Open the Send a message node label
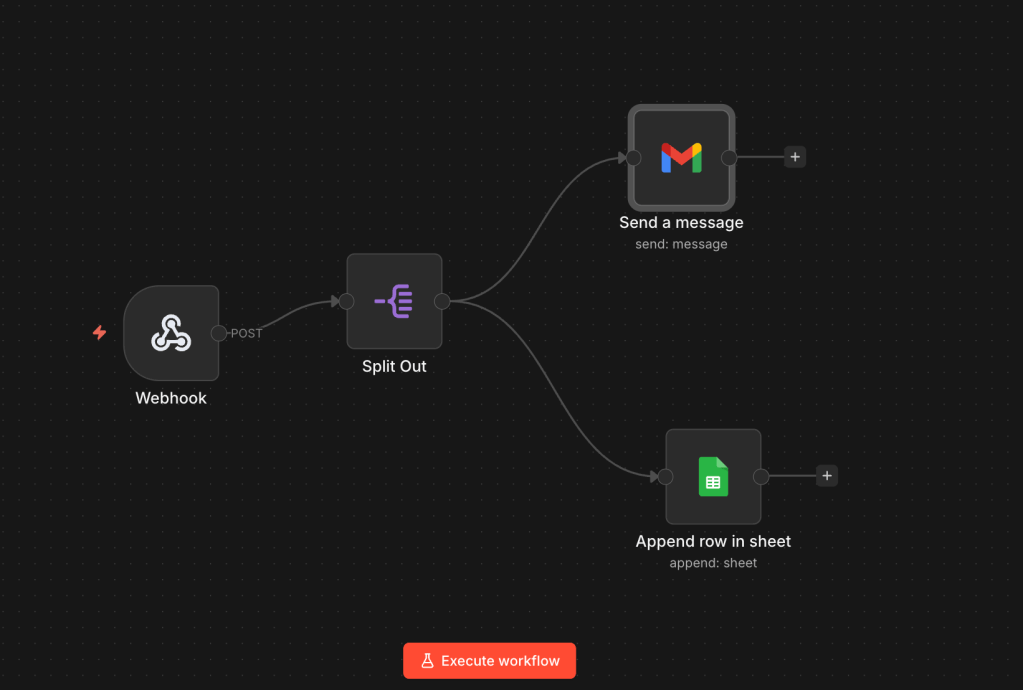 [x=681, y=222]
